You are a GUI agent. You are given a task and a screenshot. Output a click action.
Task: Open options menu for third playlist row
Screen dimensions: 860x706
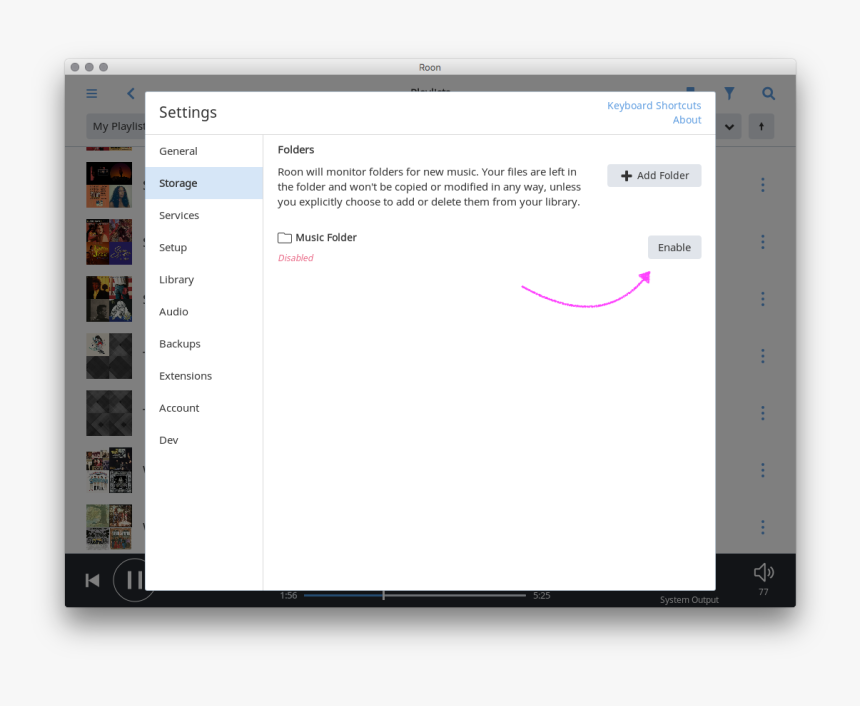tap(762, 299)
